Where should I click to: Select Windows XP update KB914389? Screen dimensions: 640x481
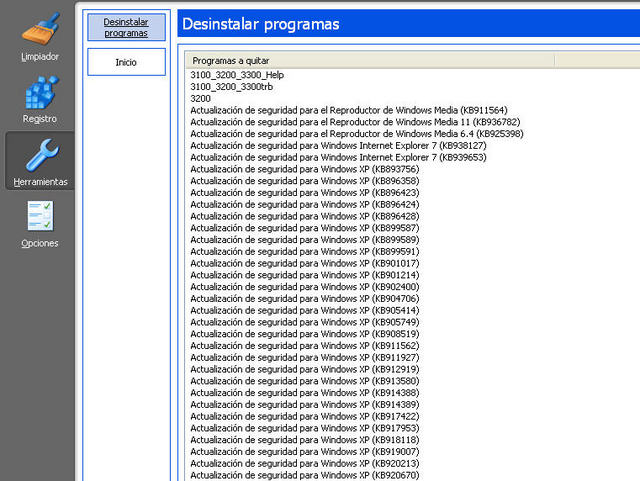pyautogui.click(x=305, y=405)
